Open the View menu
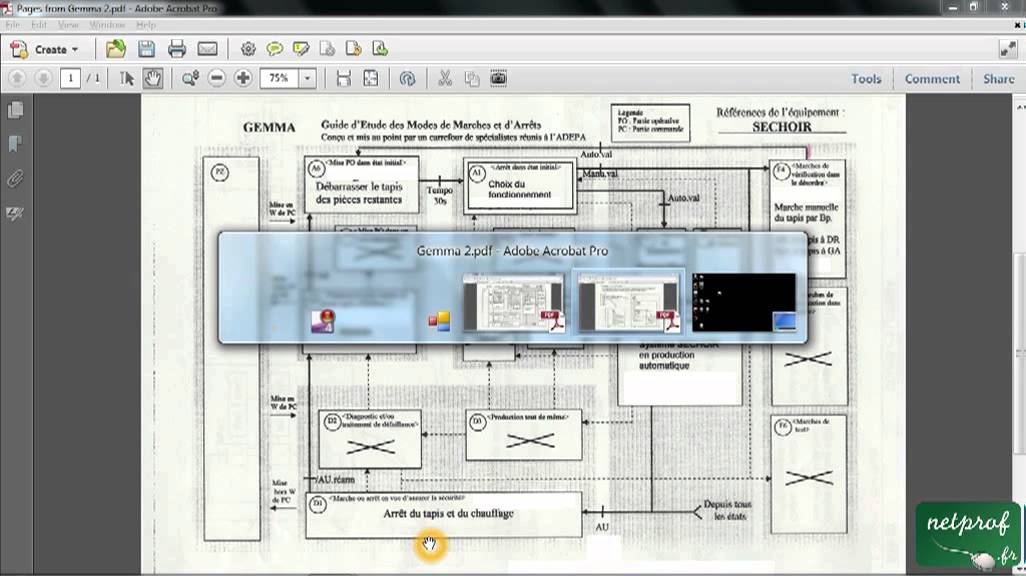This screenshot has height=576, width=1026. pyautogui.click(x=68, y=25)
